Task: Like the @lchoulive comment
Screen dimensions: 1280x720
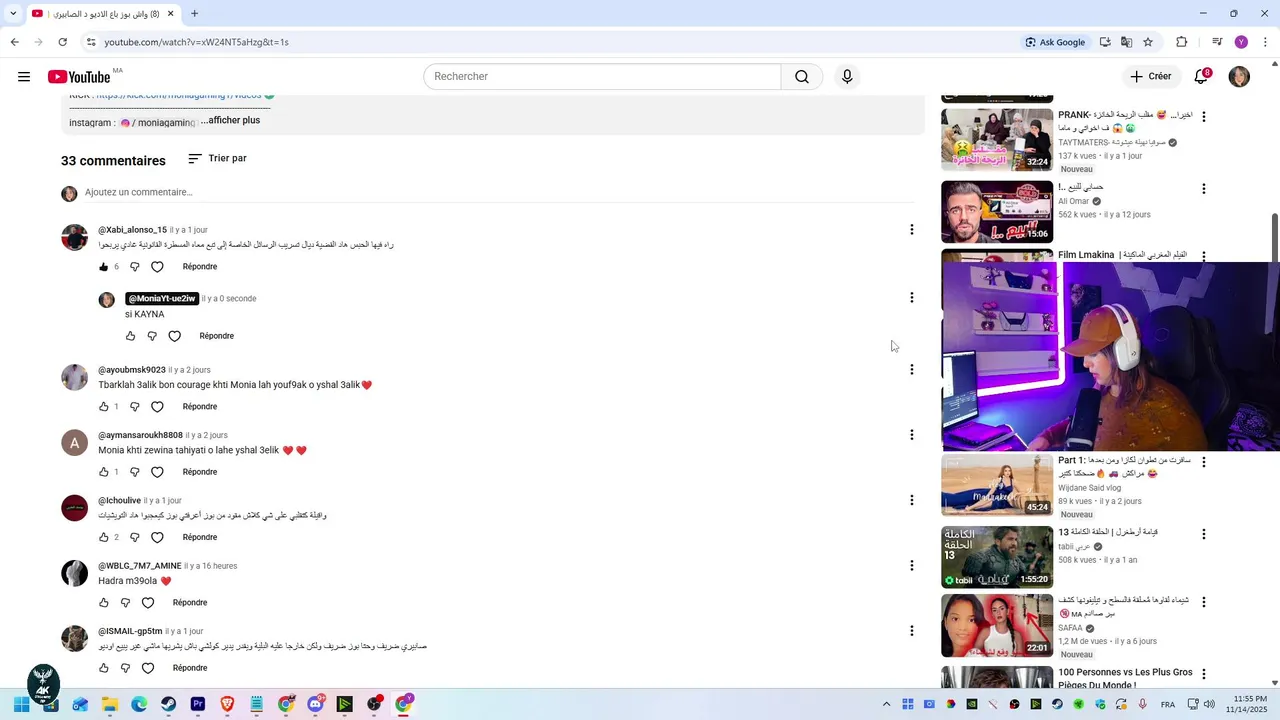Action: point(103,537)
